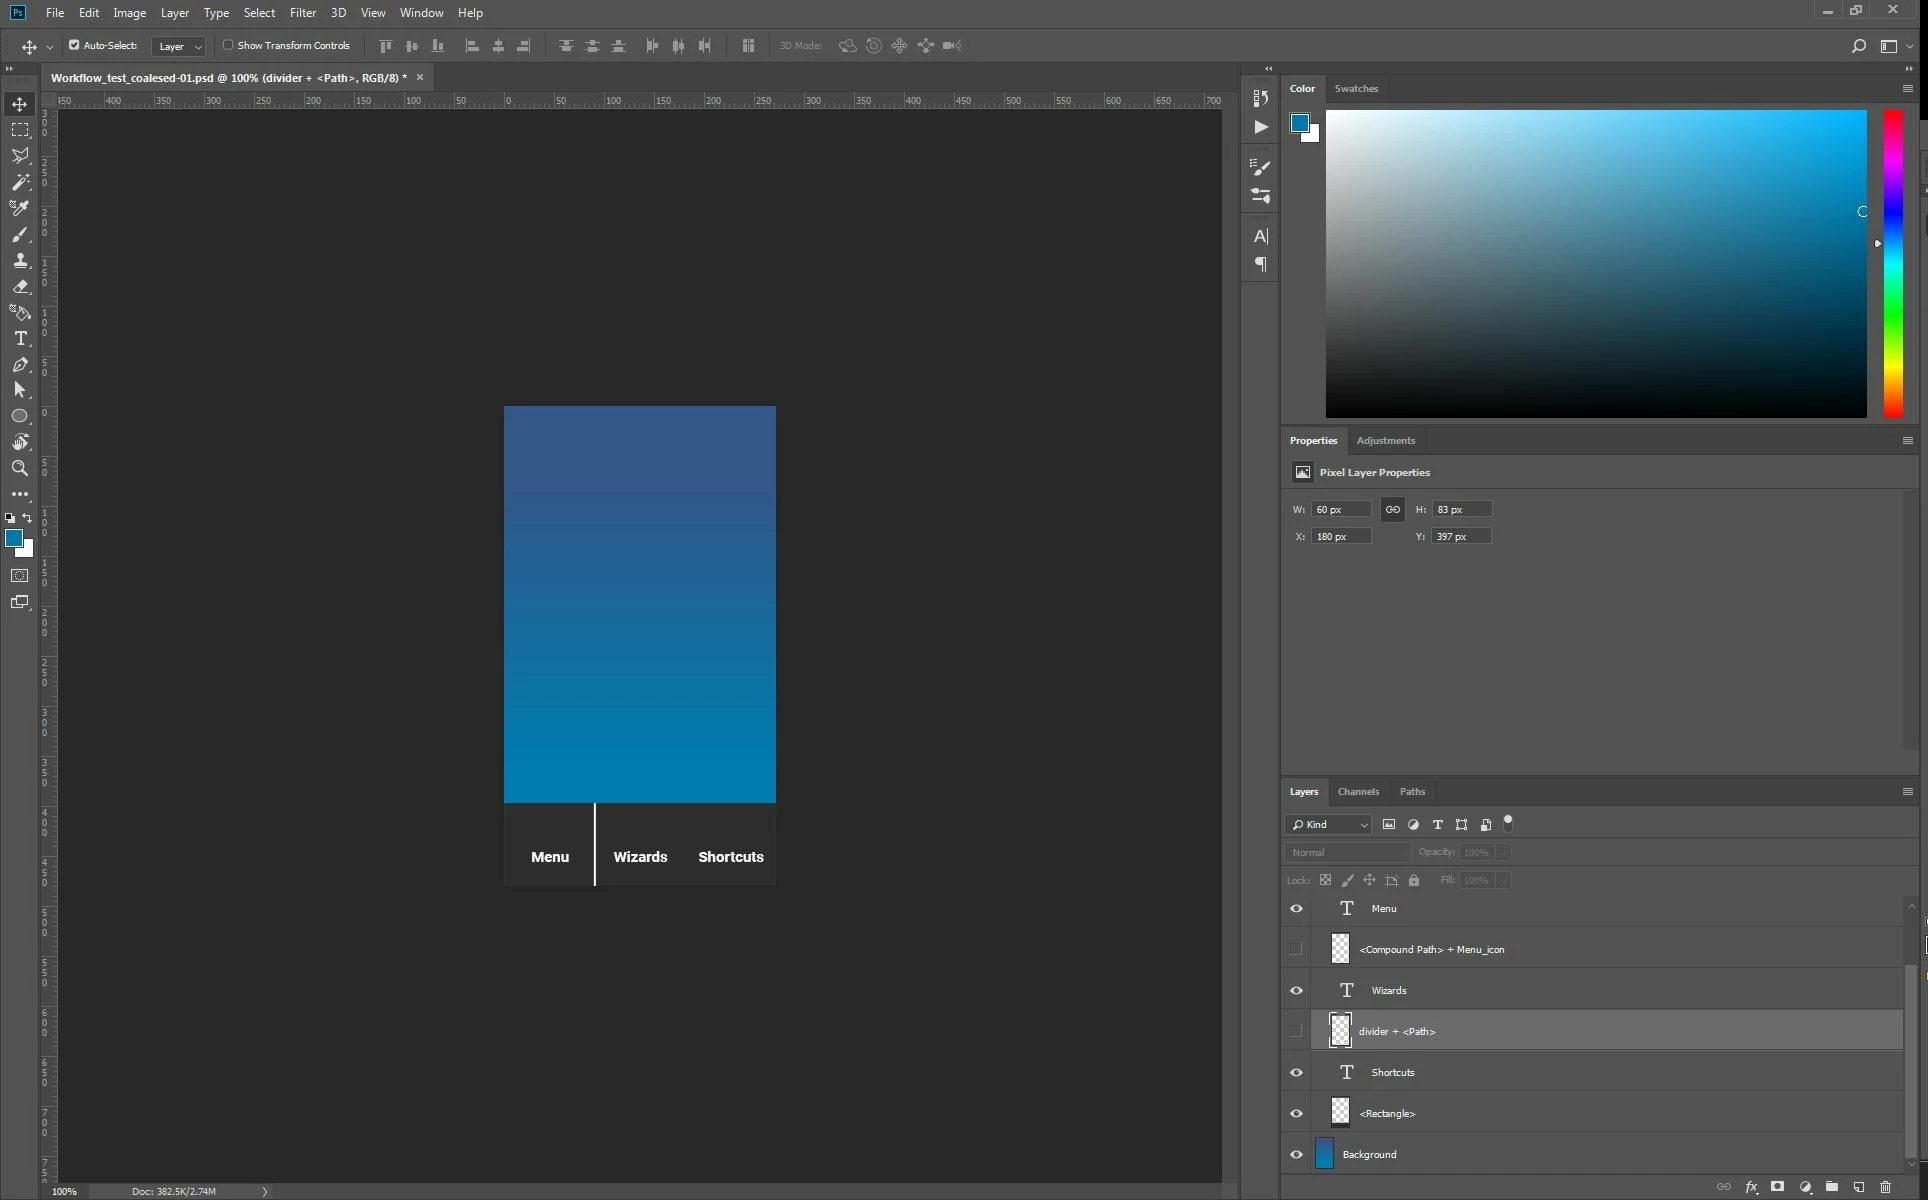Click the delete layer trash icon

[1885, 1187]
